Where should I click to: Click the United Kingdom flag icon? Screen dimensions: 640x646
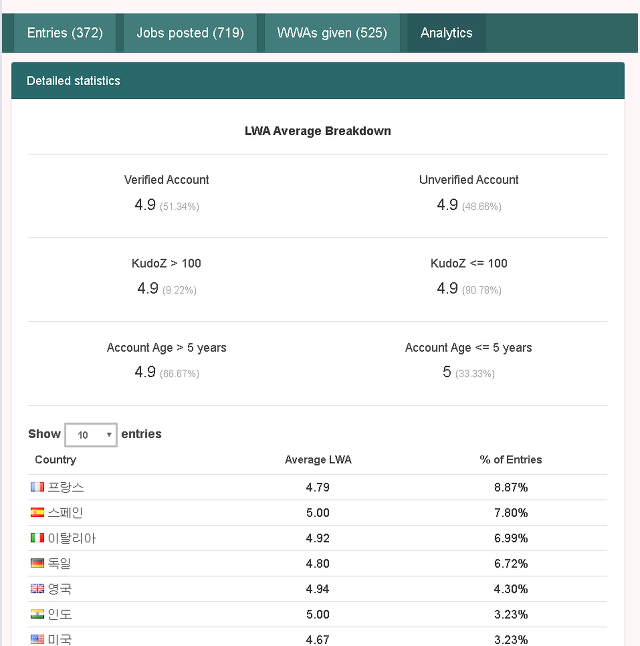[37, 588]
